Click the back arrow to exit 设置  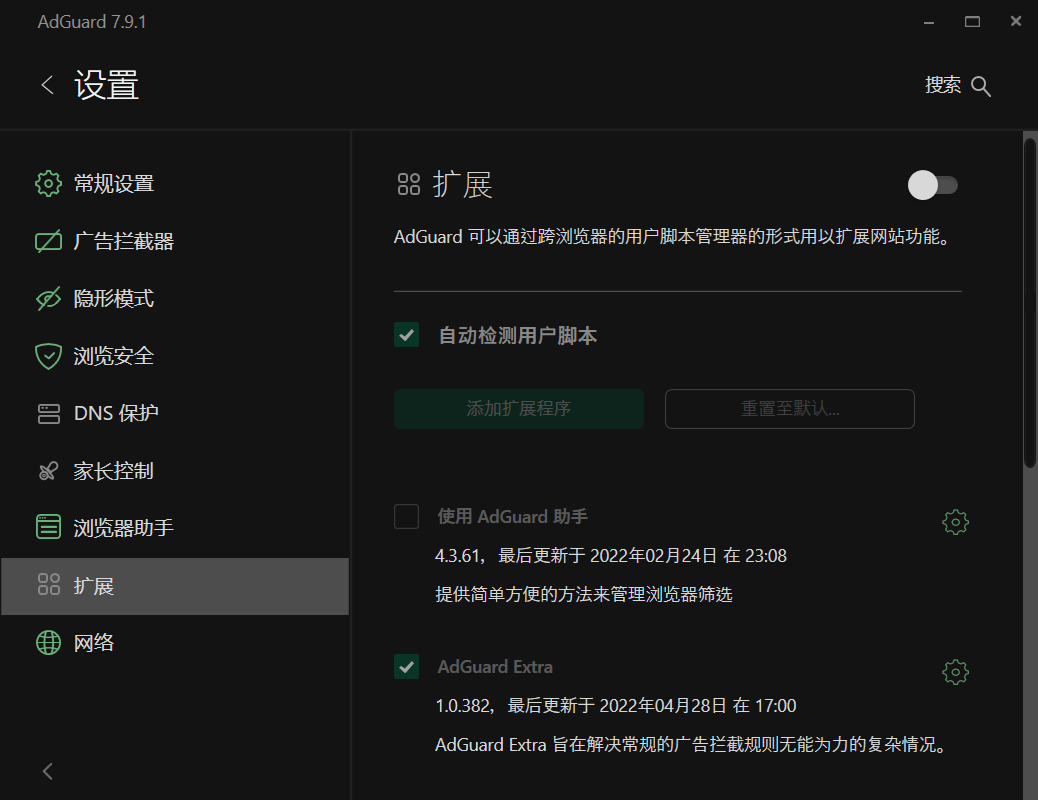pos(46,85)
